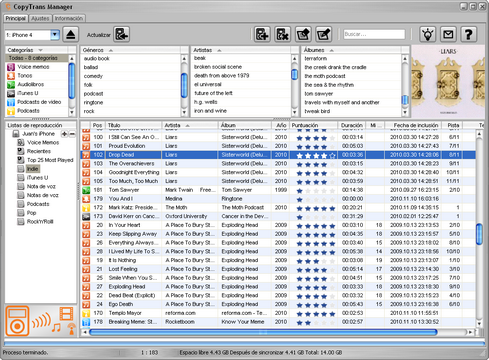This screenshot has height=360, width=489.
Task: Click the Año column header
Action: coord(281,125)
